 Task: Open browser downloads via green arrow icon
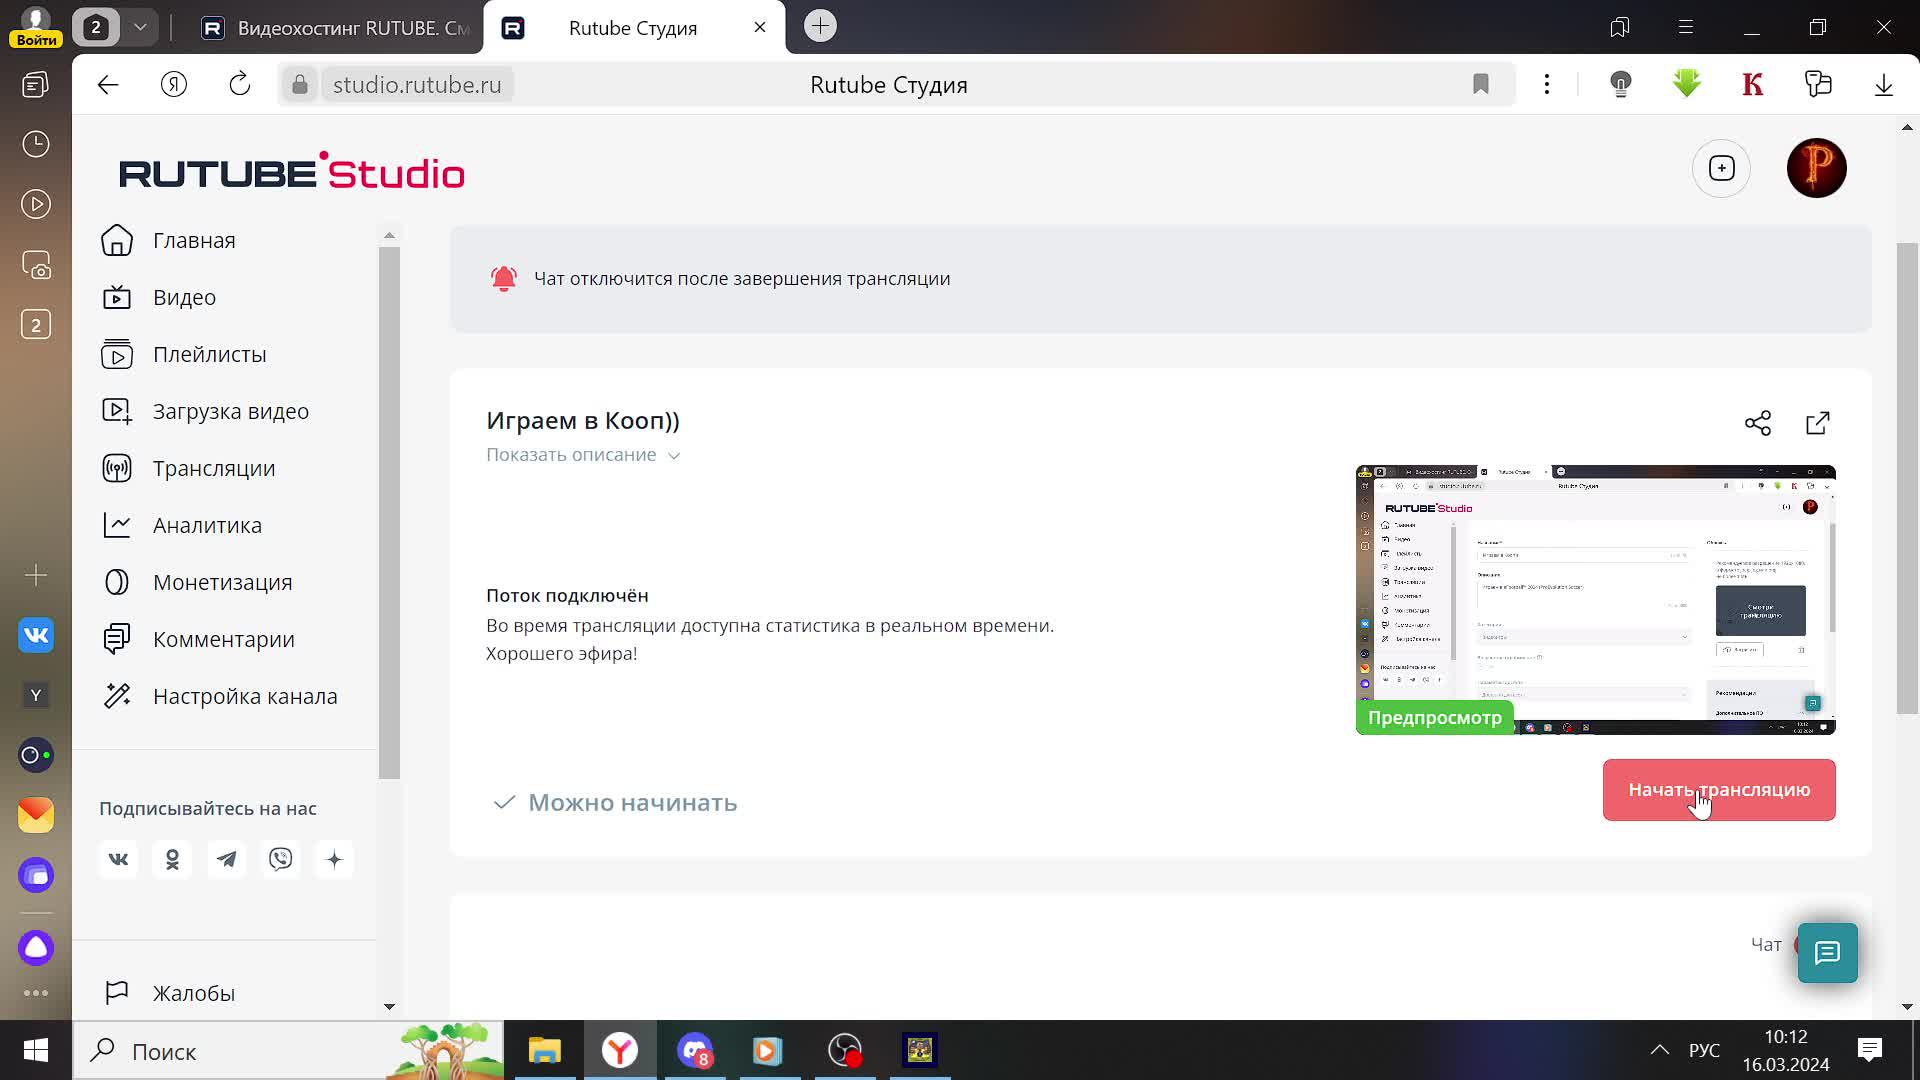(x=1686, y=84)
